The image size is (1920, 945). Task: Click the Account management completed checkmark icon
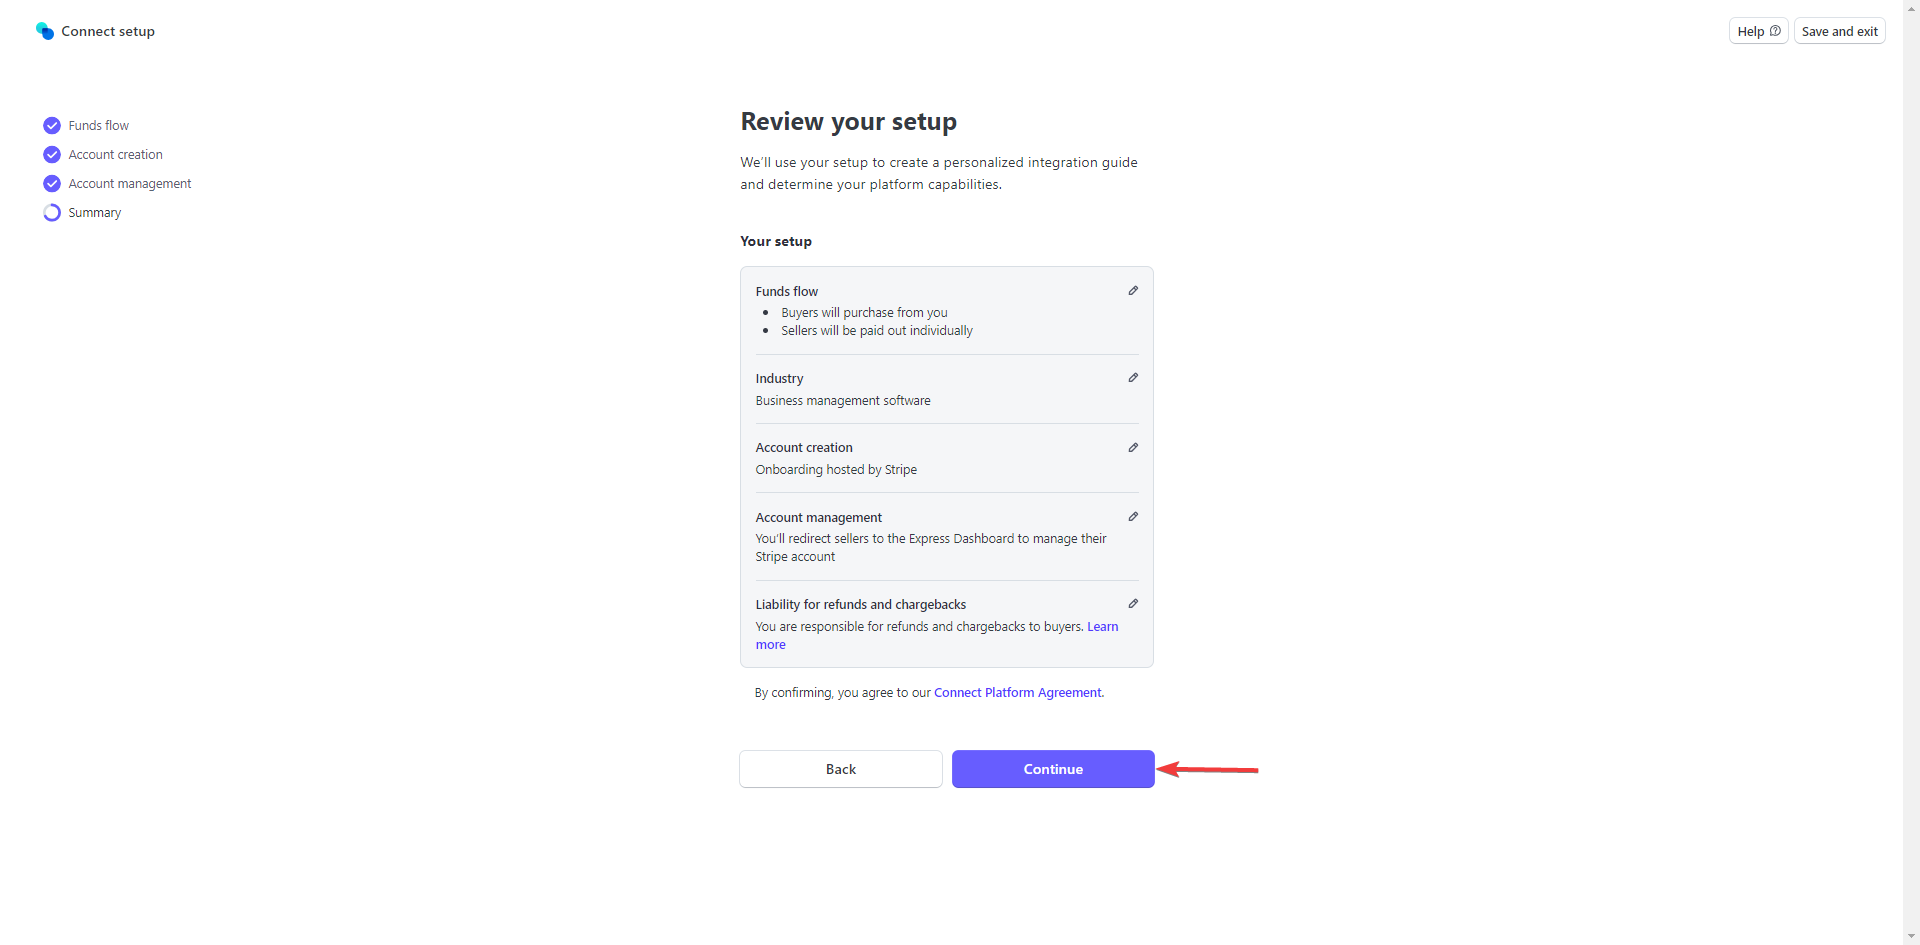[52, 183]
